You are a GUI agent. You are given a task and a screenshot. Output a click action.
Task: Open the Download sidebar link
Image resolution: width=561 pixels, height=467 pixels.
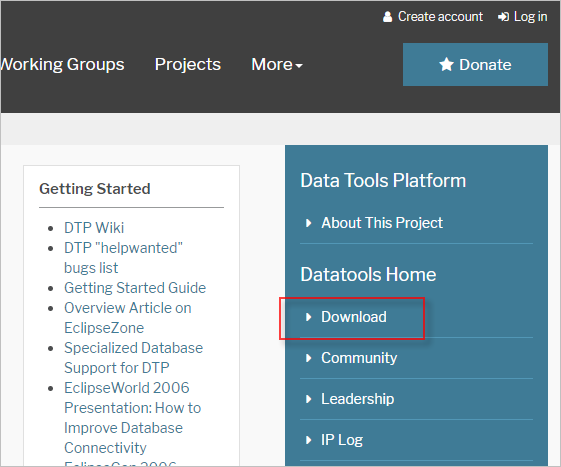pyautogui.click(x=353, y=317)
